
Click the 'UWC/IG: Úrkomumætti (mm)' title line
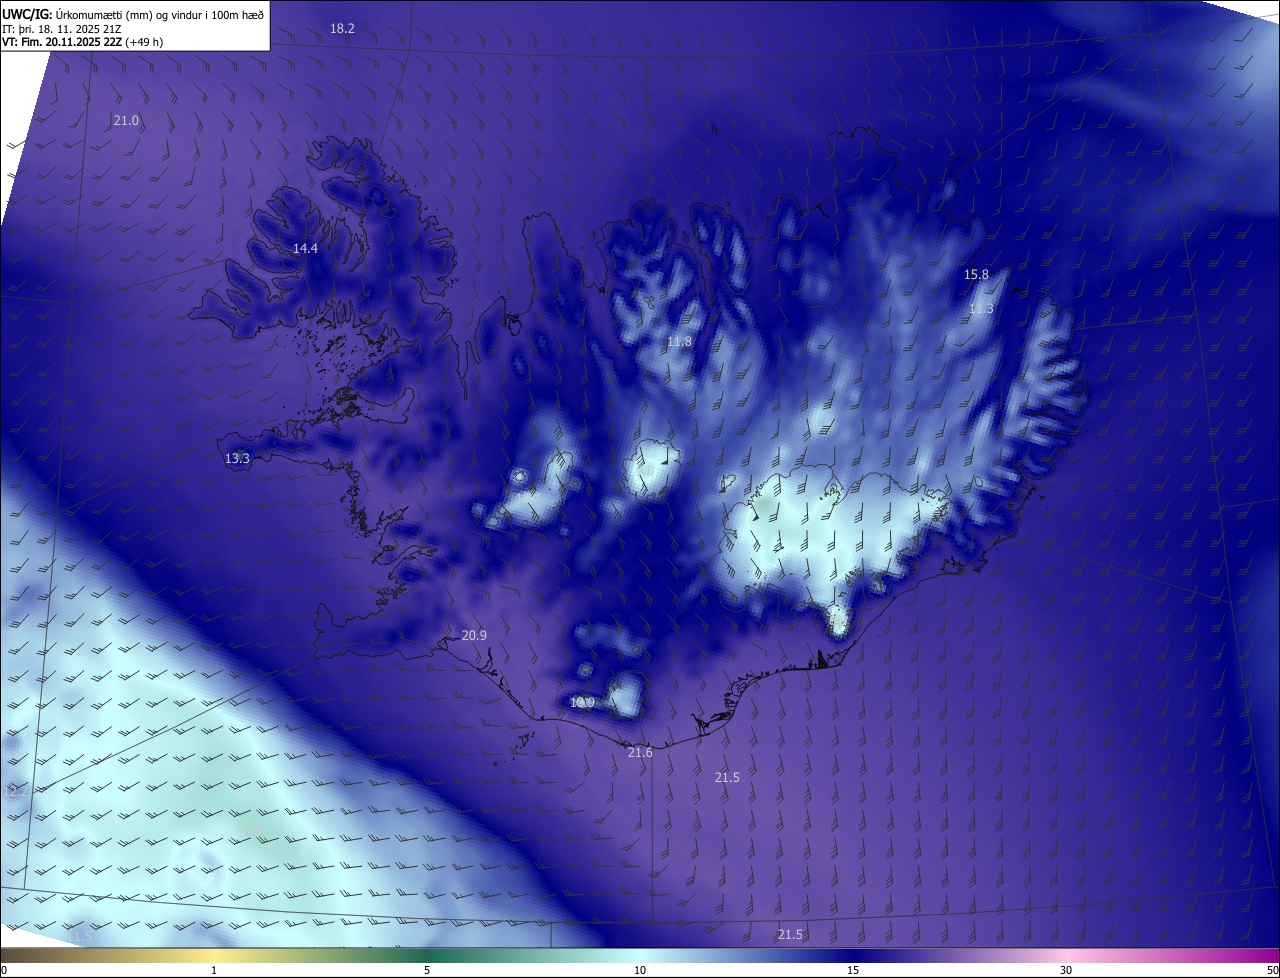tap(133, 13)
